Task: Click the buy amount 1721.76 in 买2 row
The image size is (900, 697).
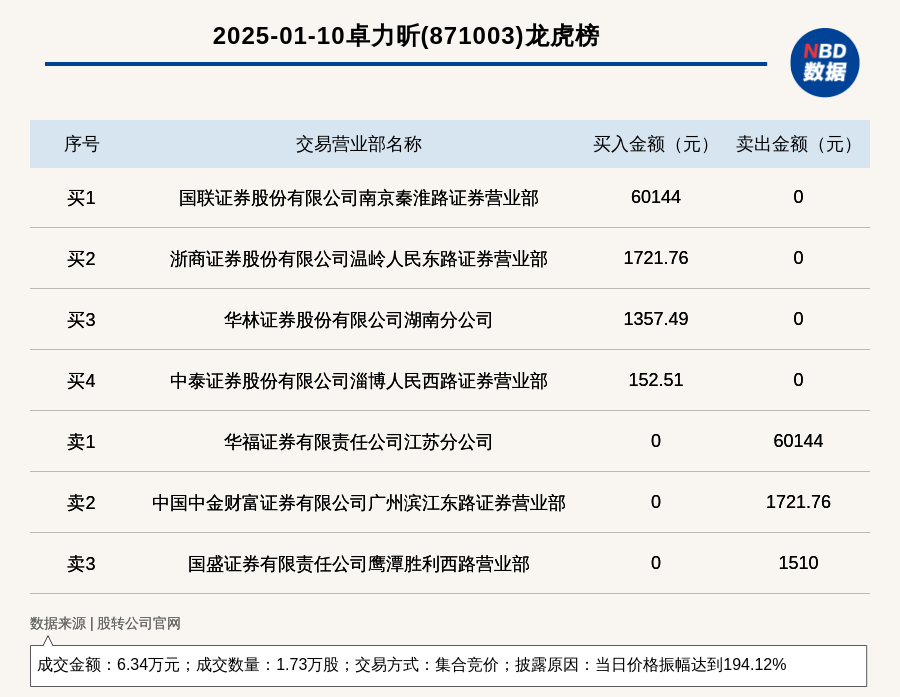Action: (655, 258)
